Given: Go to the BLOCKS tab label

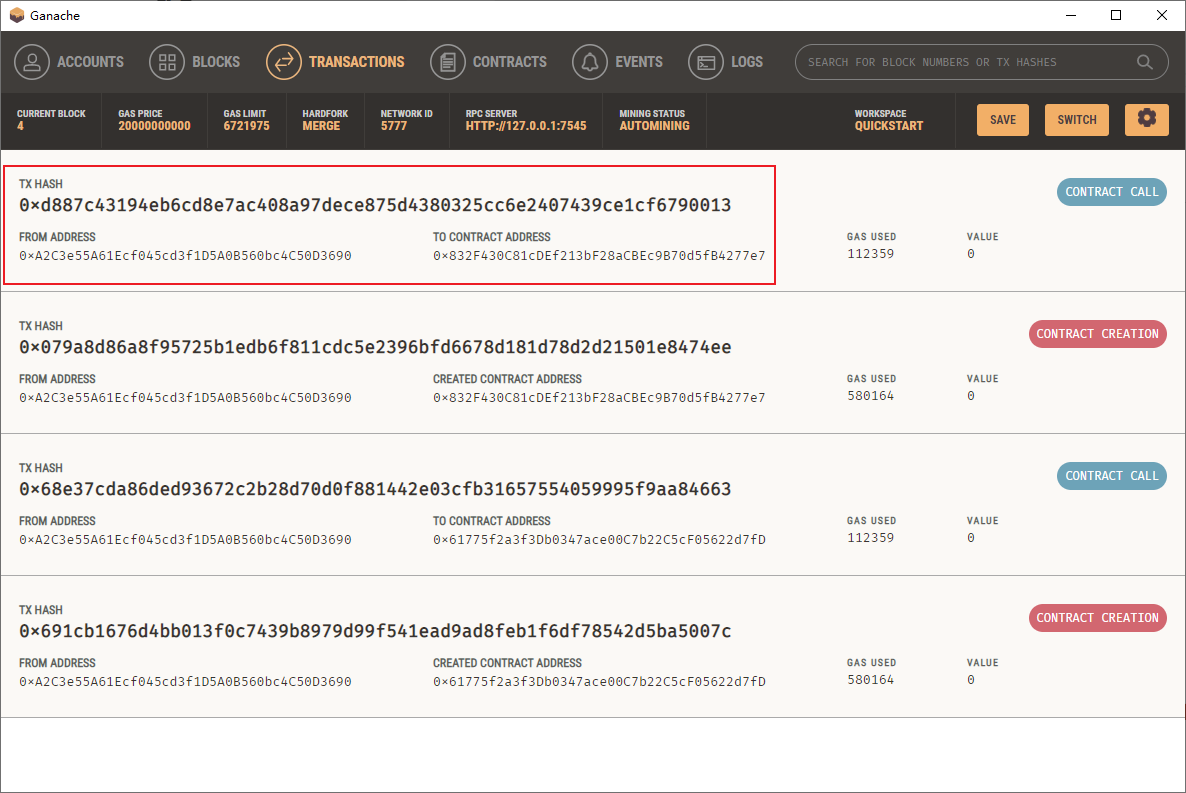Looking at the screenshot, I should click(x=216, y=62).
